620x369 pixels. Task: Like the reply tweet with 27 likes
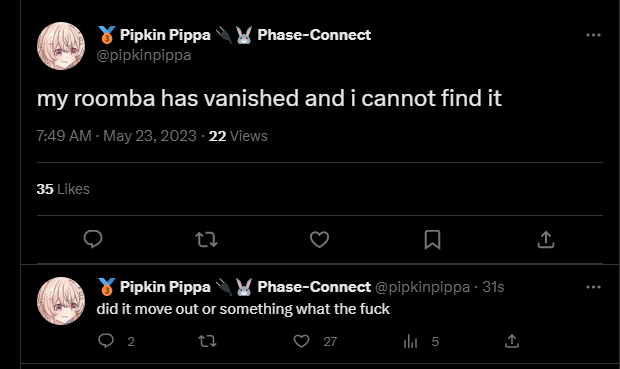coord(301,341)
